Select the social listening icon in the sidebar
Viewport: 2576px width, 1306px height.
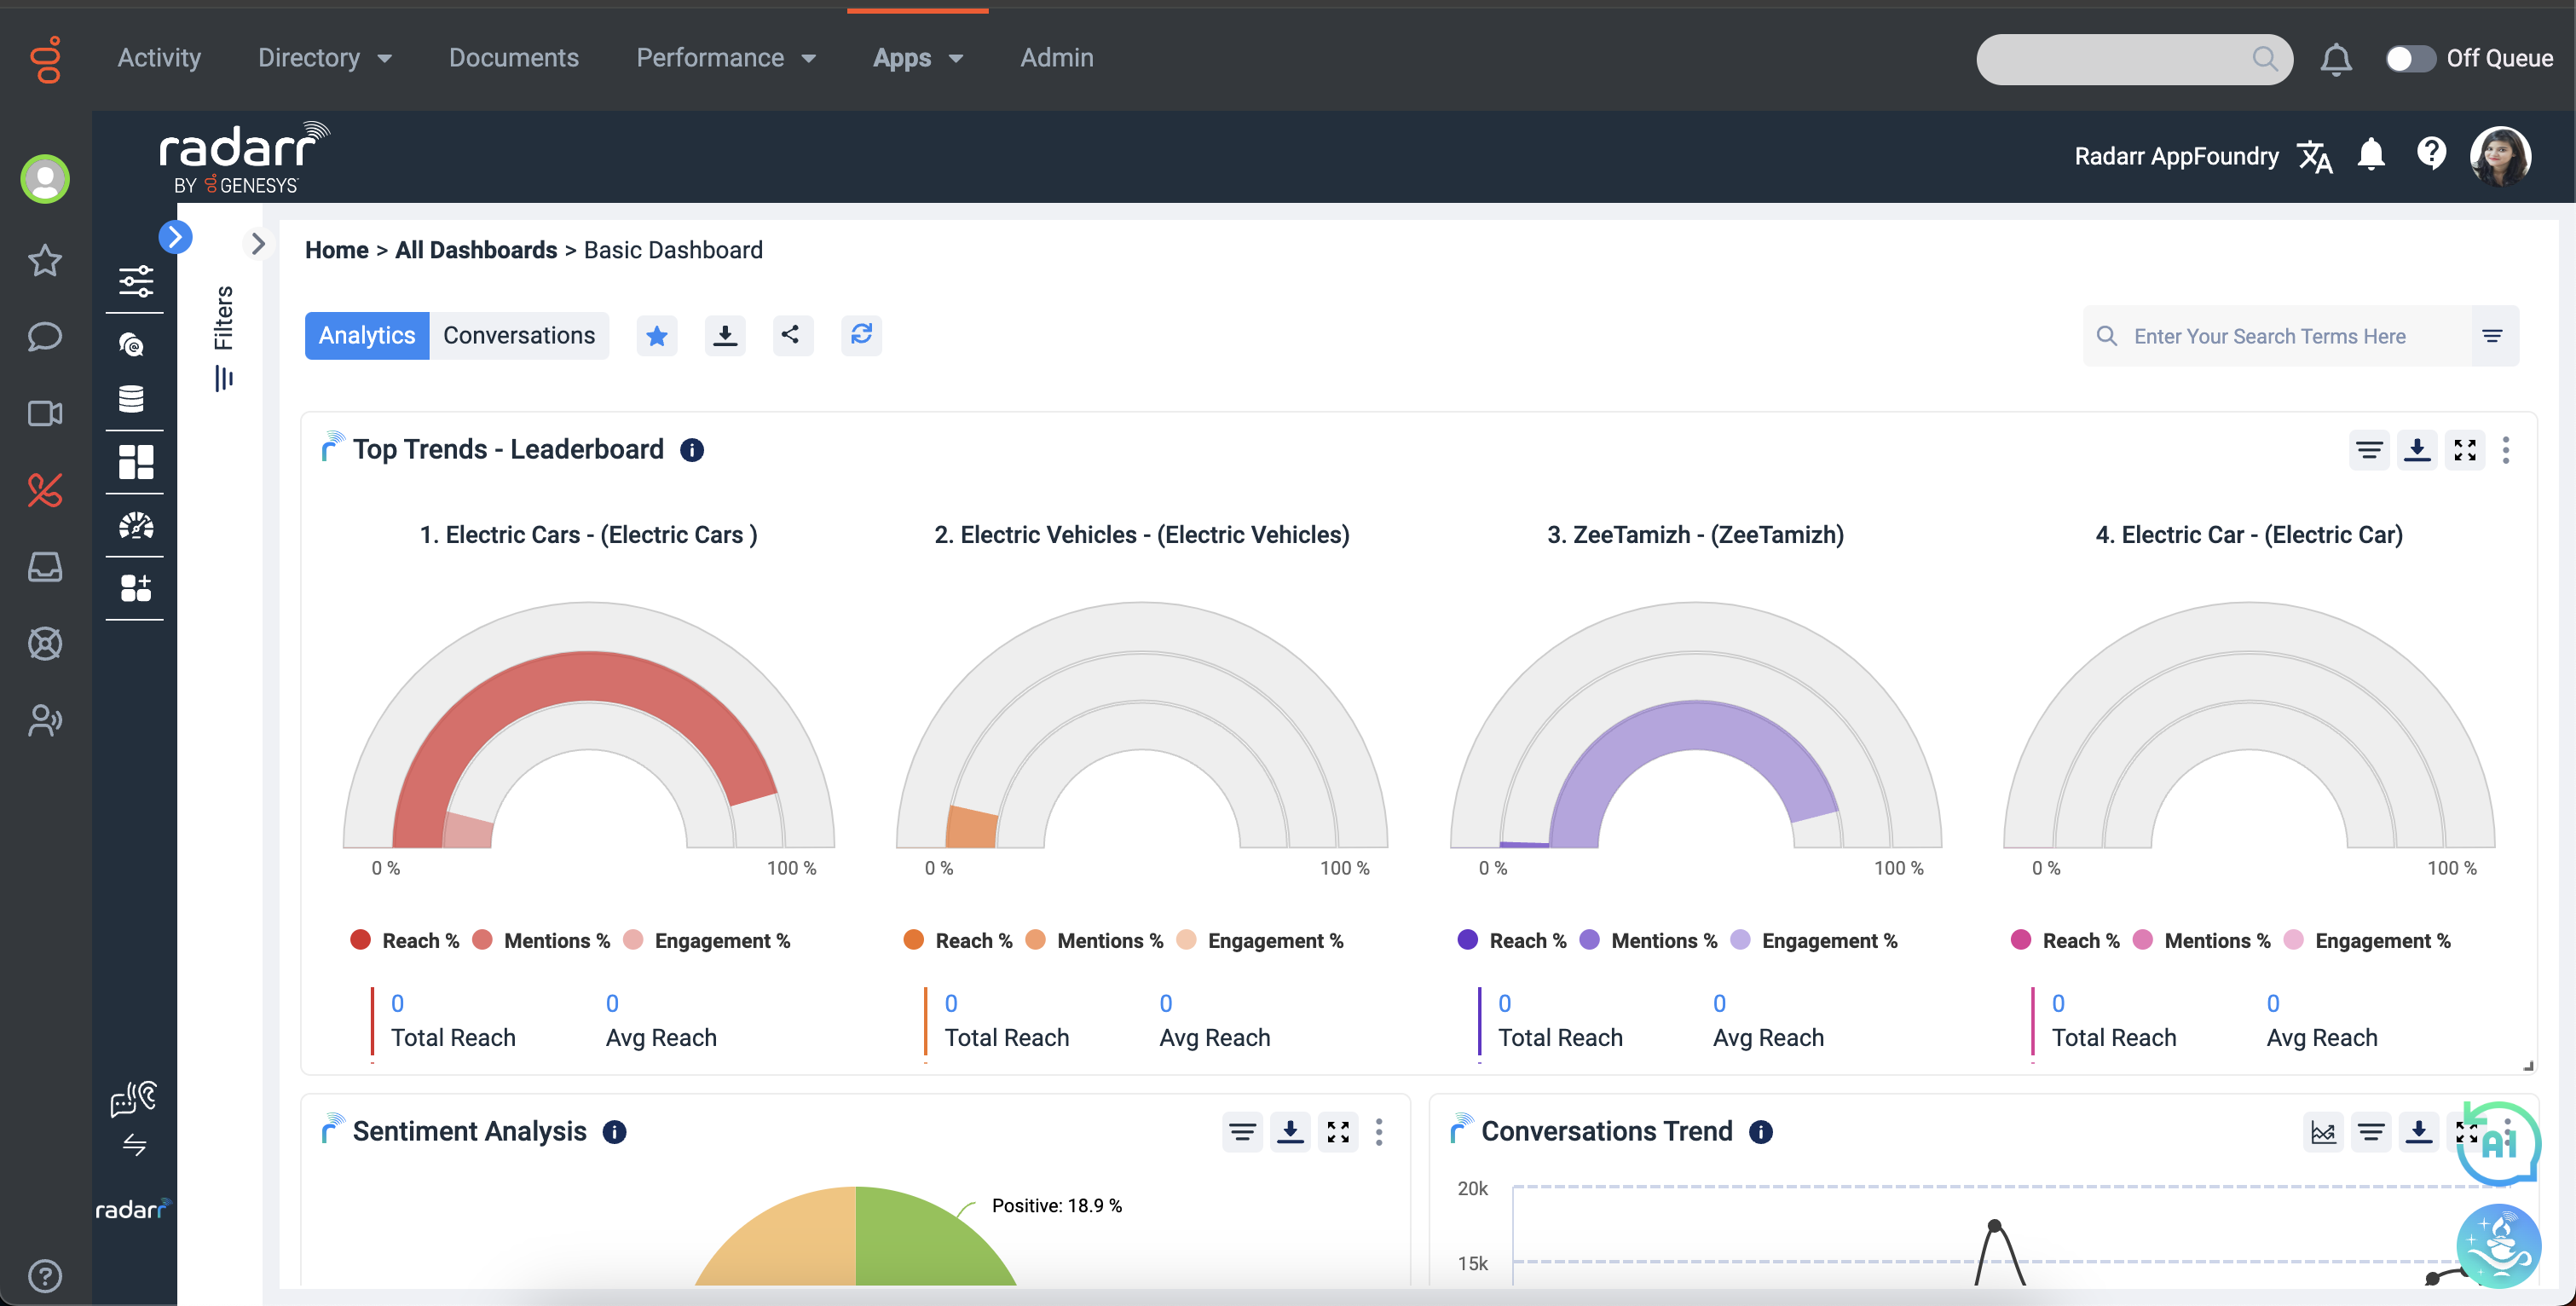click(135, 345)
